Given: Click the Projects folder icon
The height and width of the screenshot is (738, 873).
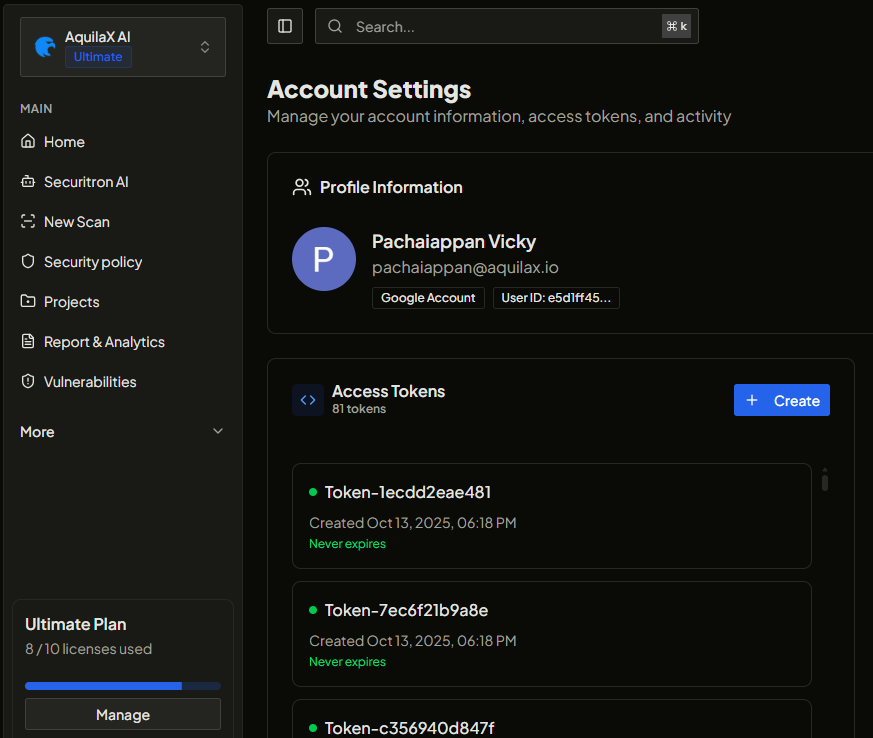Looking at the screenshot, I should tap(28, 302).
